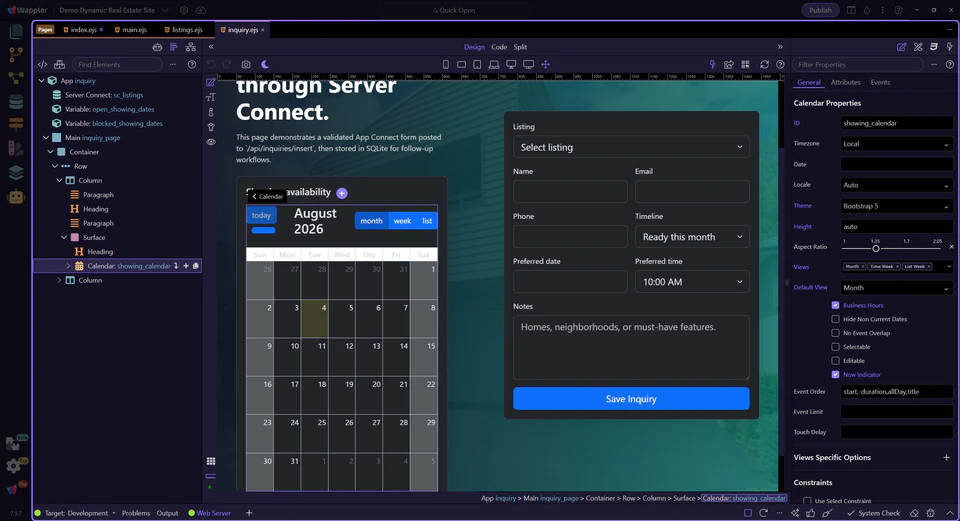
Task: Switch to Split view
Action: 520,47
